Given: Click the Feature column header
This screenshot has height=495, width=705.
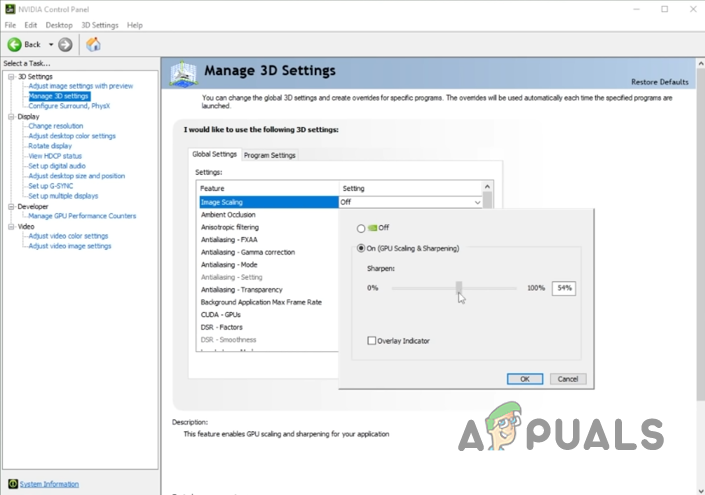Looking at the screenshot, I should [x=268, y=188].
